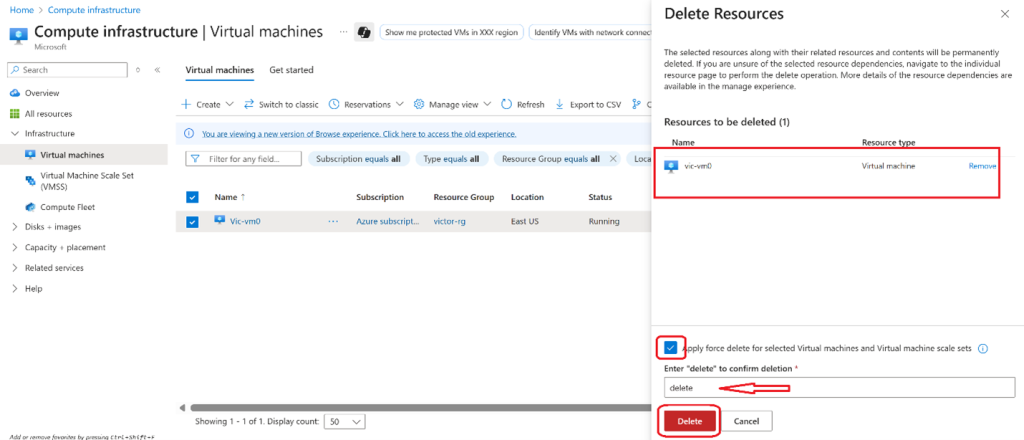This screenshot has height=440, width=1024.
Task: Close the Delete Resources panel with the X
Action: coord(1004,14)
